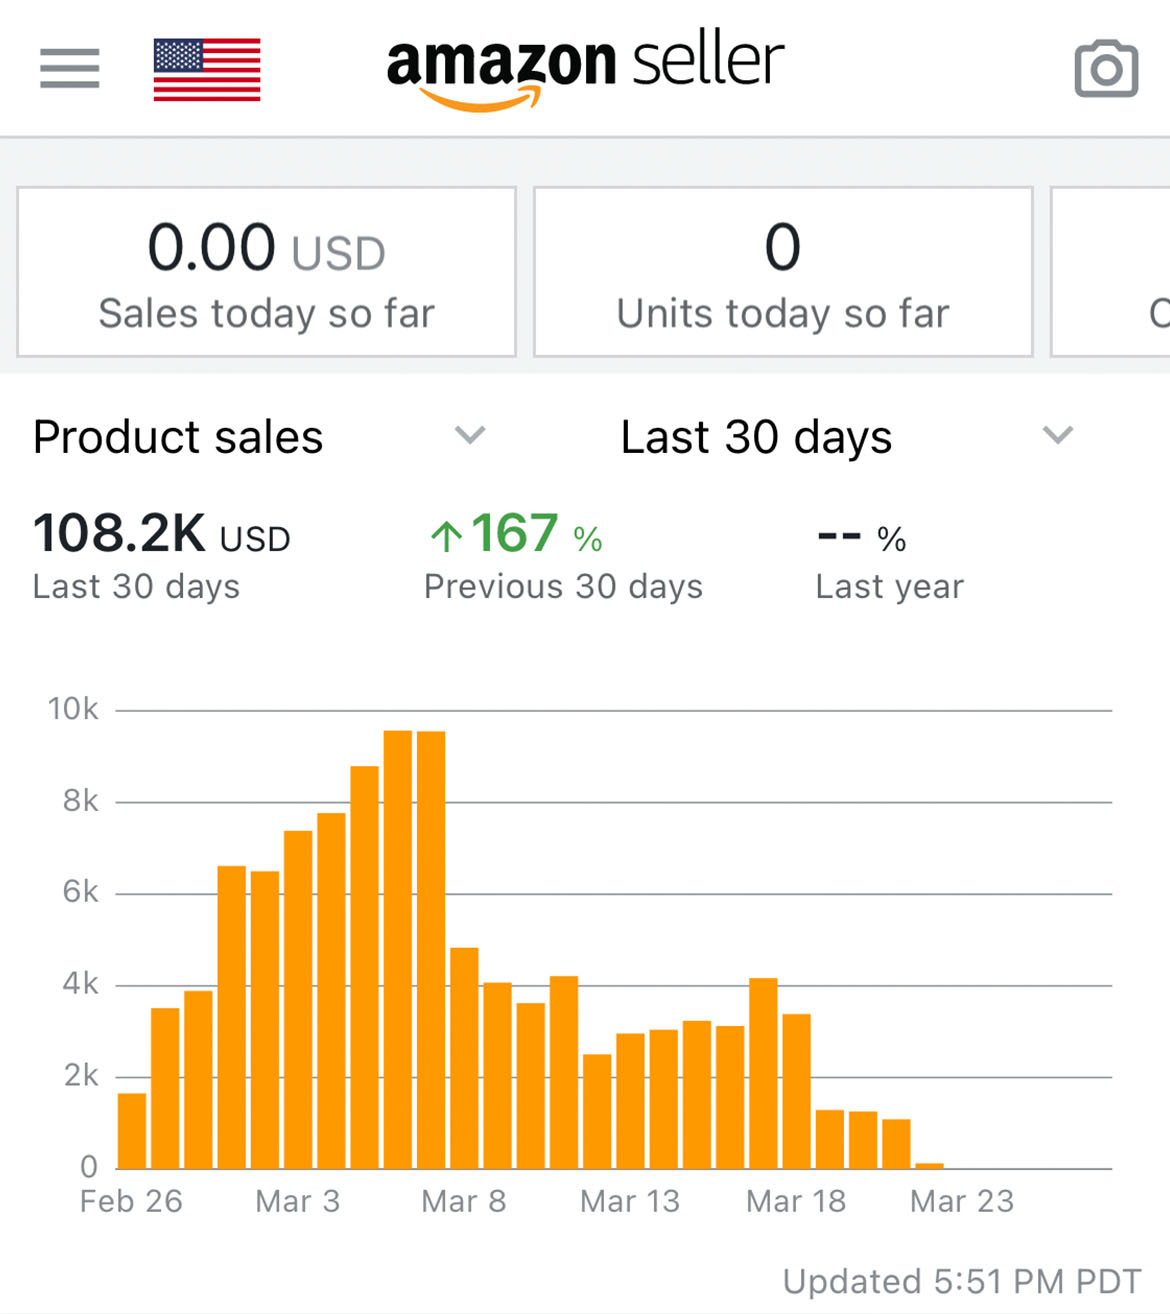Tap the green up-arrow growth indicator
The image size is (1170, 1314).
click(446, 536)
